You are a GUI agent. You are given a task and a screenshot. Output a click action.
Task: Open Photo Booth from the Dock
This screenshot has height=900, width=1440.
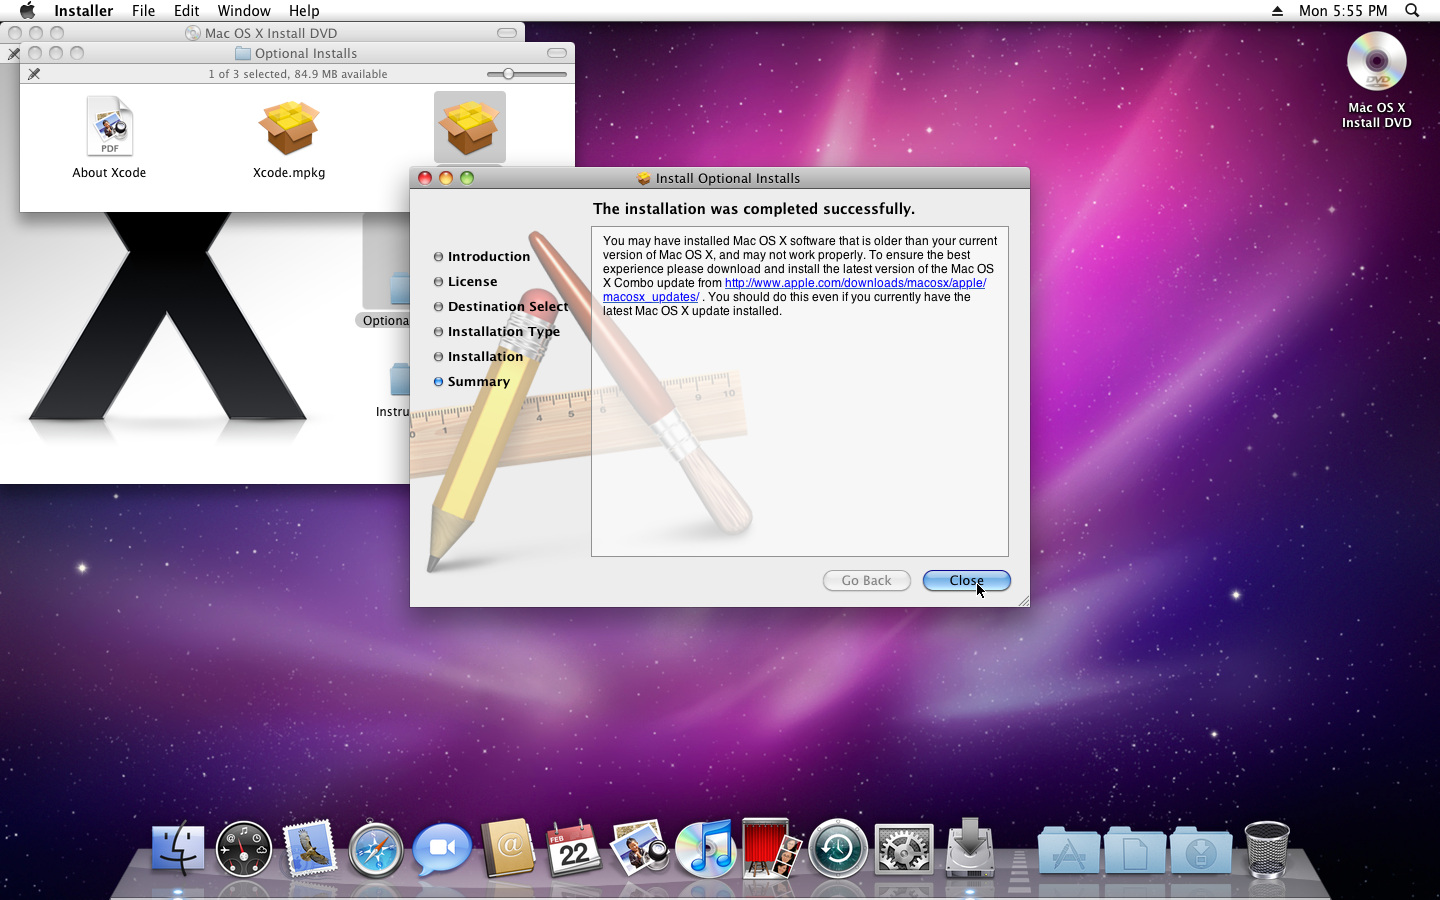(771, 850)
